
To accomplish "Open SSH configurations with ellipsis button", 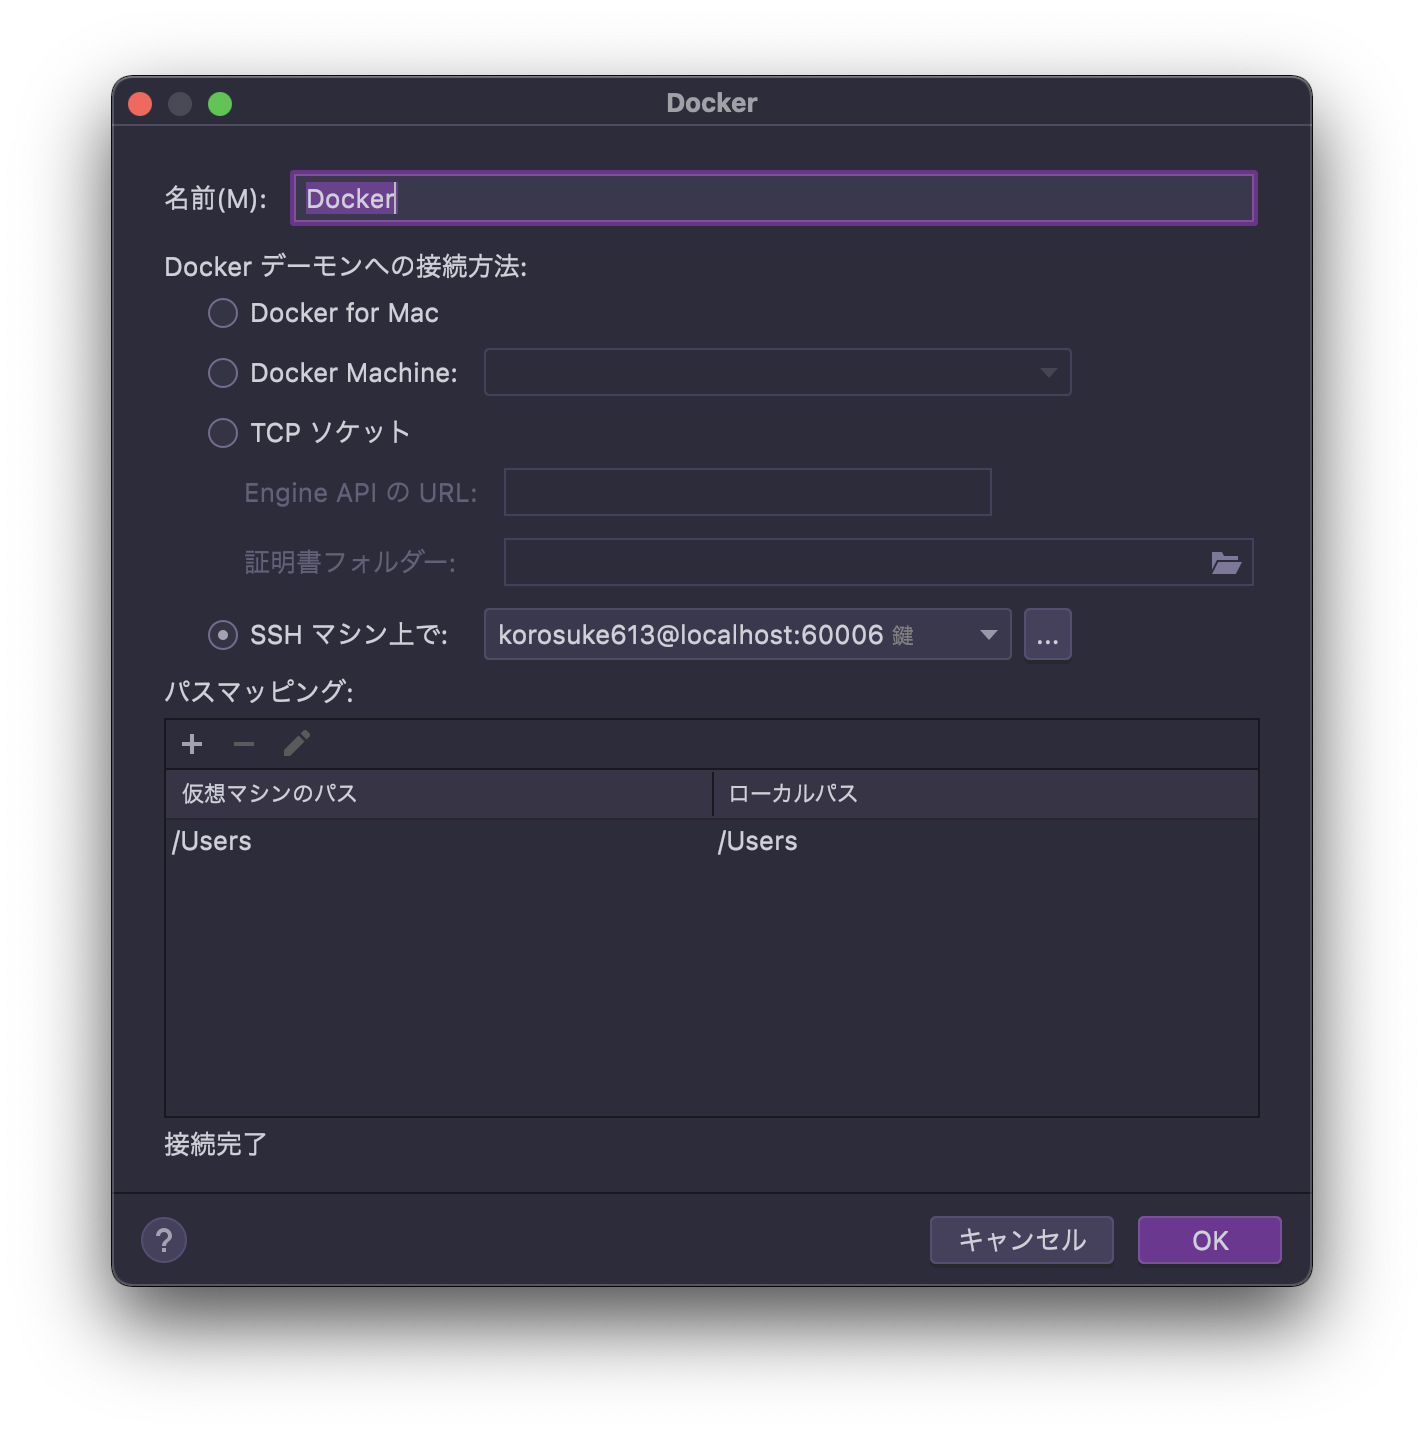I will (1048, 634).
